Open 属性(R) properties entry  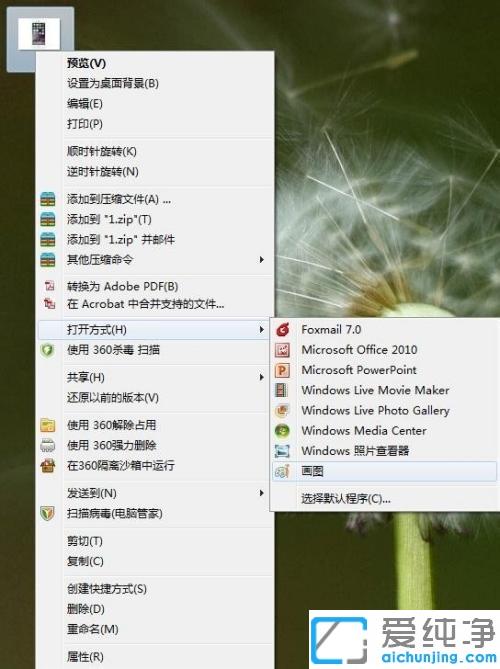(x=85, y=657)
